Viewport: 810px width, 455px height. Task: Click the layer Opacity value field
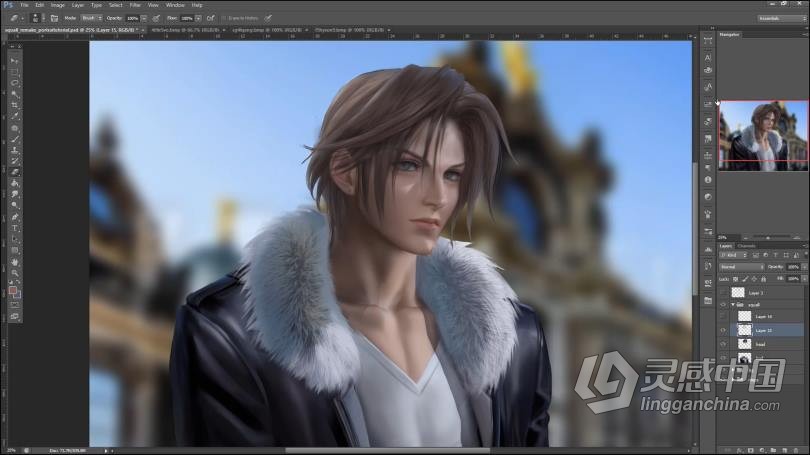(x=793, y=267)
